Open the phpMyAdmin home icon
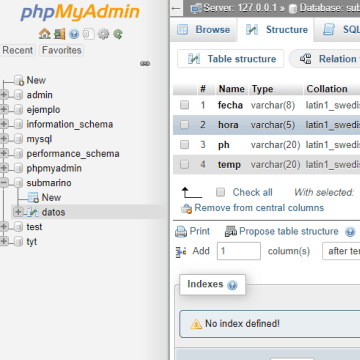 45,34
